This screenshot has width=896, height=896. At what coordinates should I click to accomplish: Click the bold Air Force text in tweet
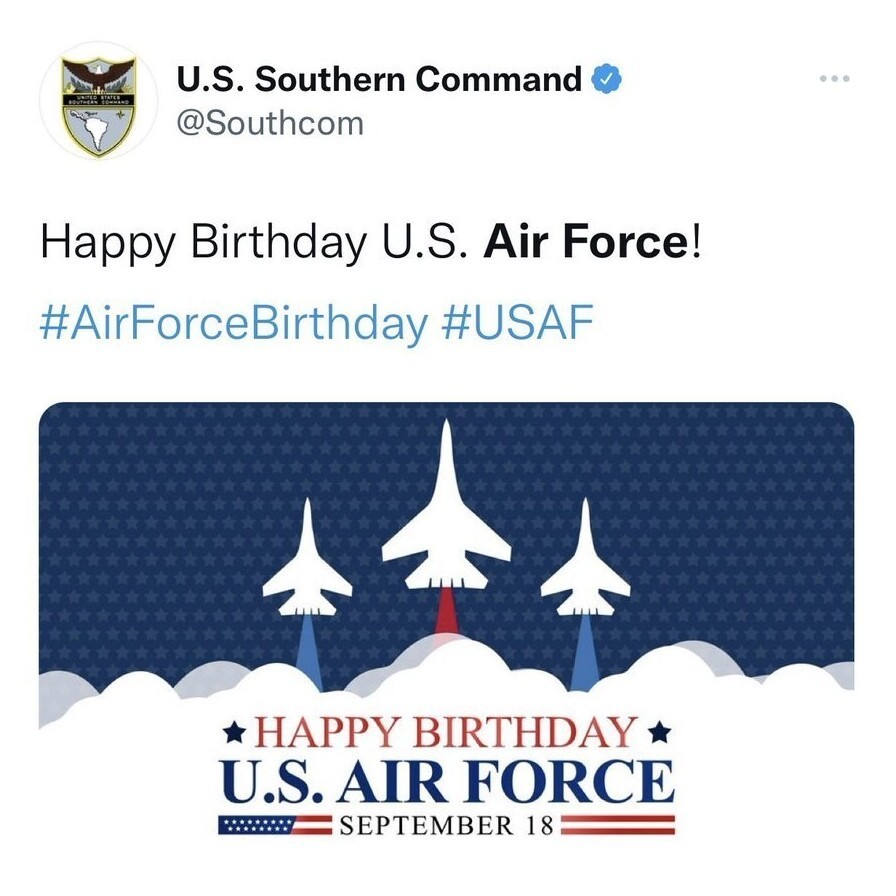(x=587, y=241)
